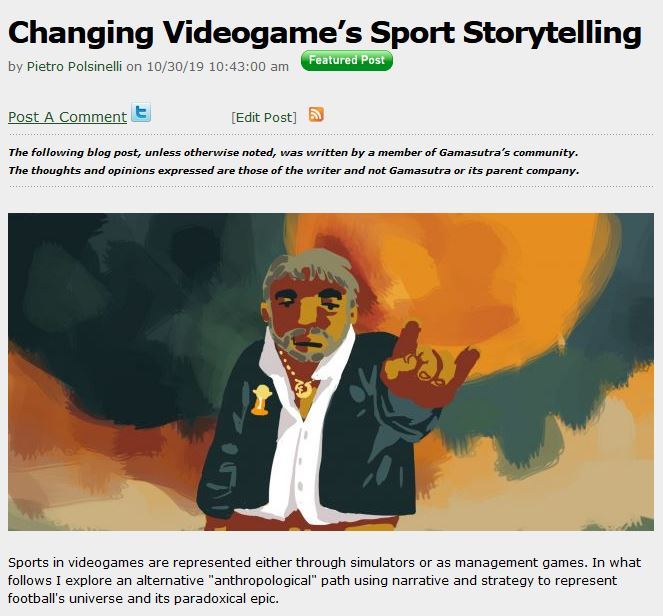The width and height of the screenshot is (663, 616).
Task: Click the Changing Videogame's Sport Storytelling title
Action: click(x=325, y=33)
